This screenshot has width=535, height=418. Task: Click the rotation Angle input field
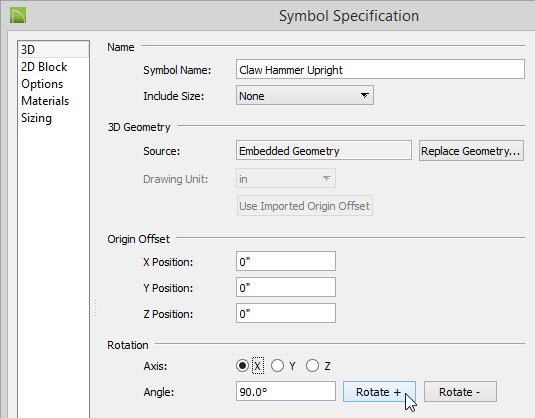[286, 391]
